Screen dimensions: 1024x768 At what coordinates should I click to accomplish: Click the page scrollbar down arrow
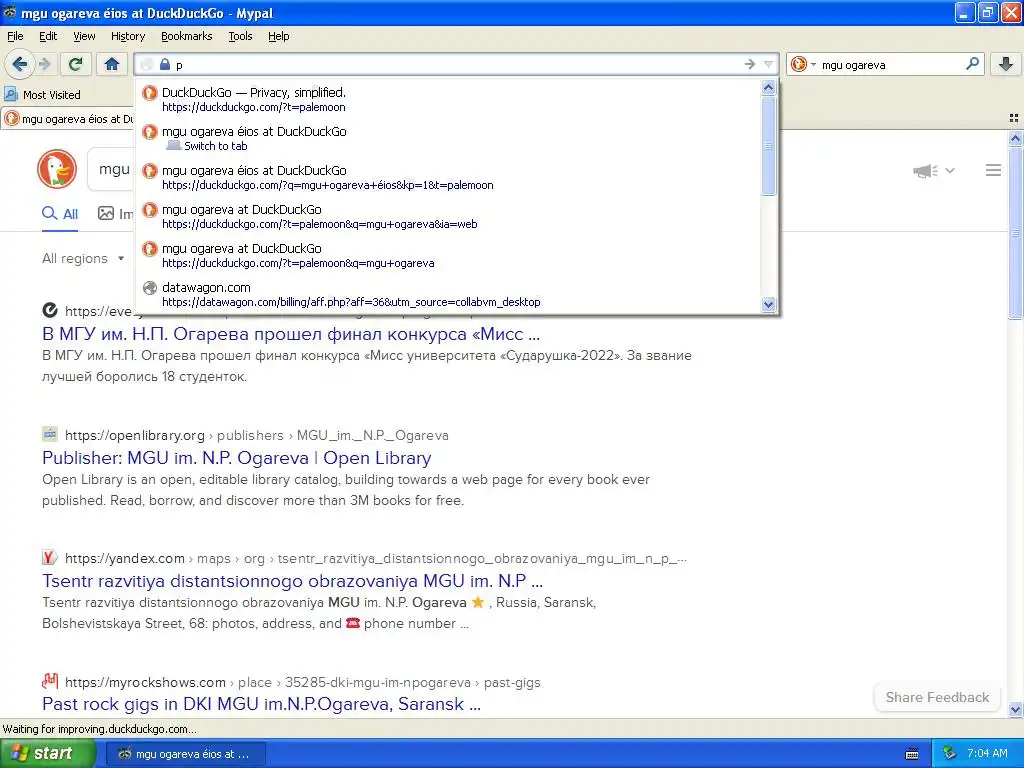(x=1015, y=709)
